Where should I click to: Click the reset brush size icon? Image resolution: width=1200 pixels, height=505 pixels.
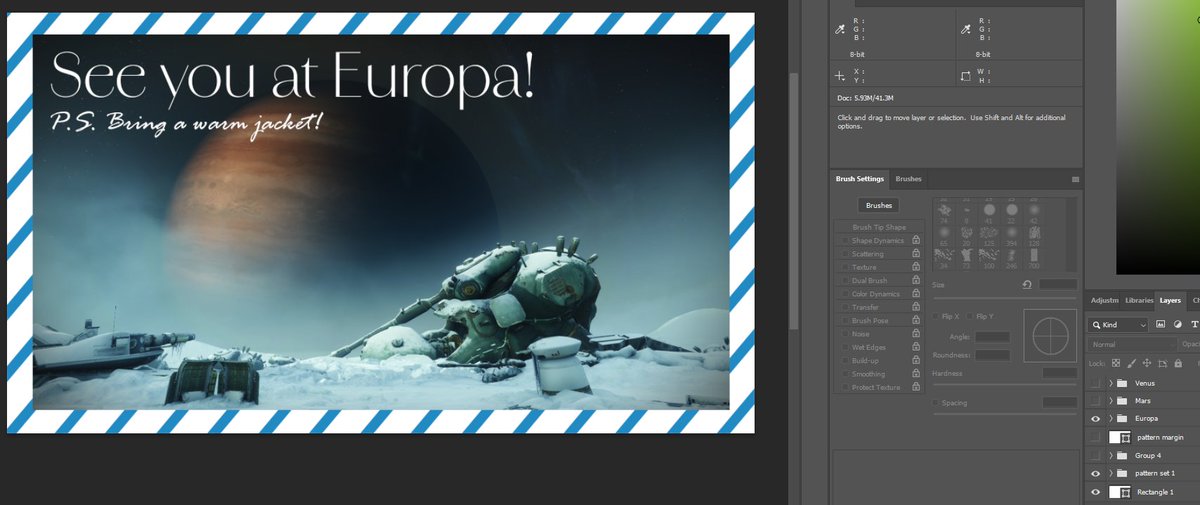click(x=1026, y=285)
